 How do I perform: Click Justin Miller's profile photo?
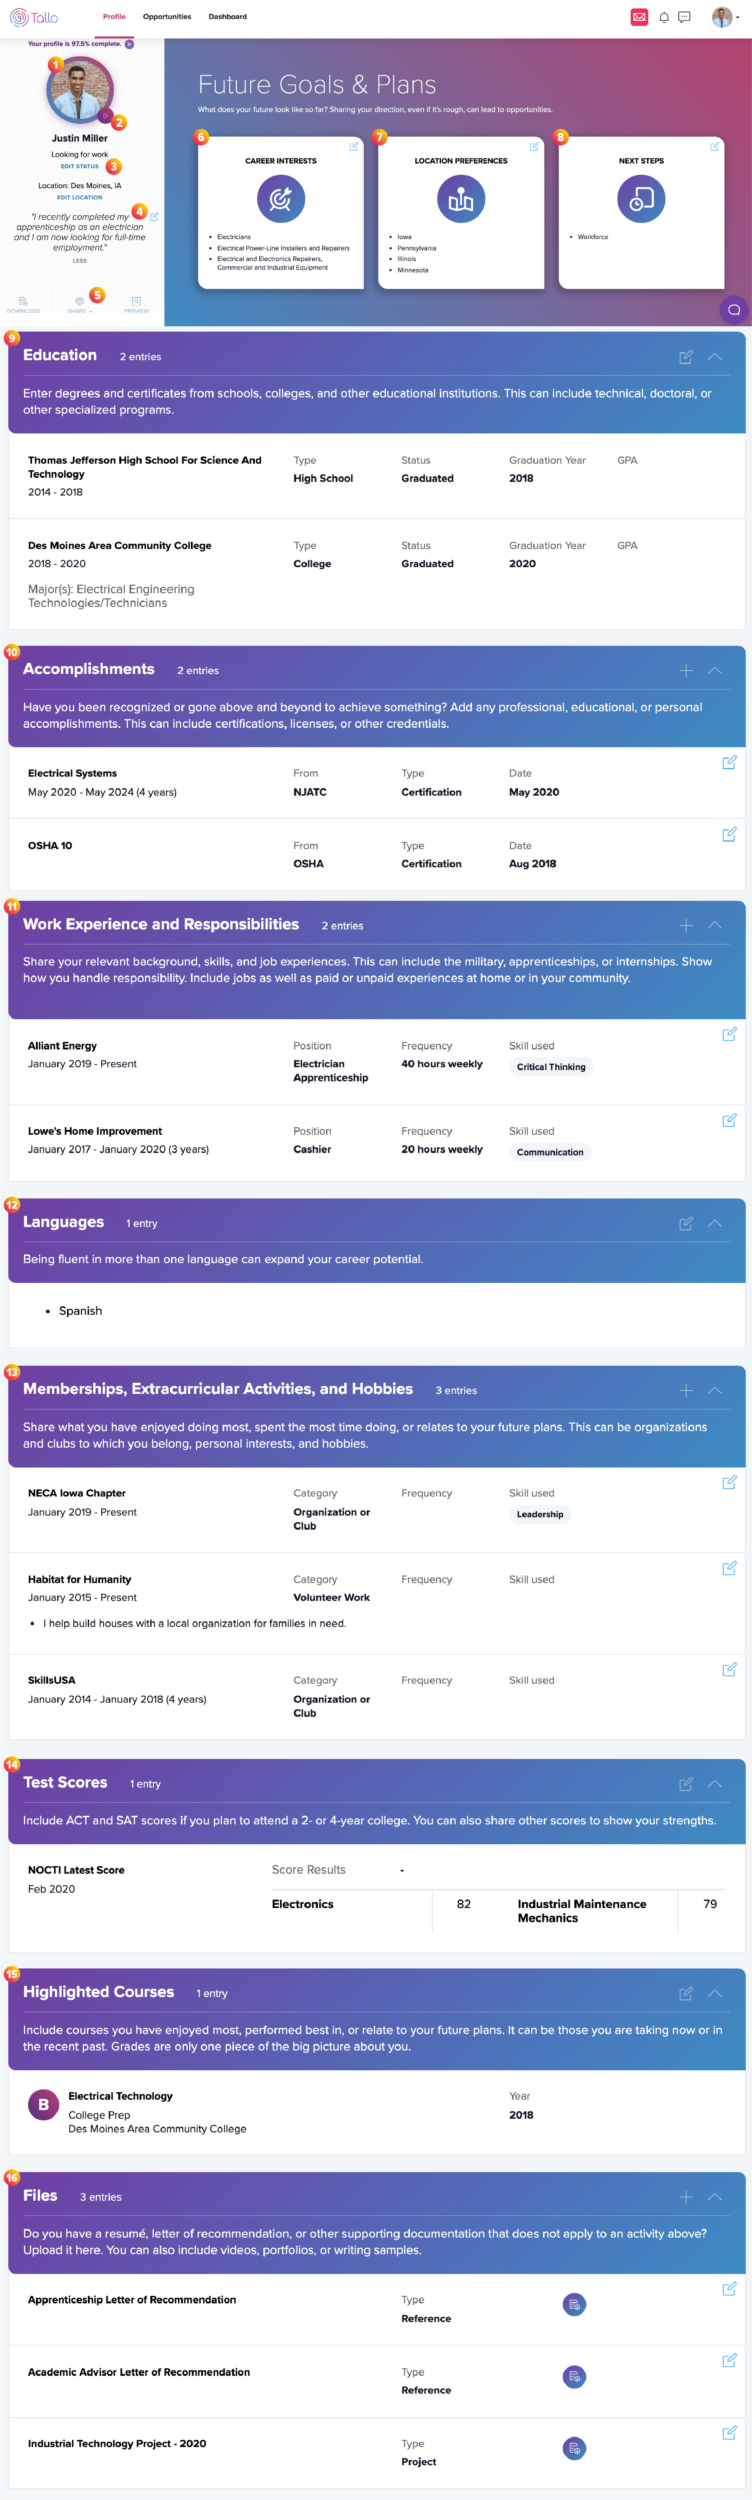[x=79, y=90]
